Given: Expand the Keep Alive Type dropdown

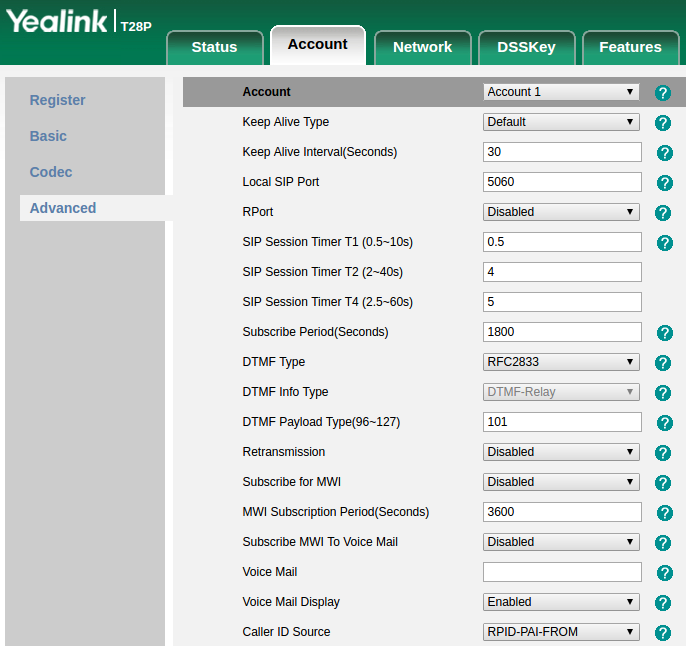Looking at the screenshot, I should point(561,122).
